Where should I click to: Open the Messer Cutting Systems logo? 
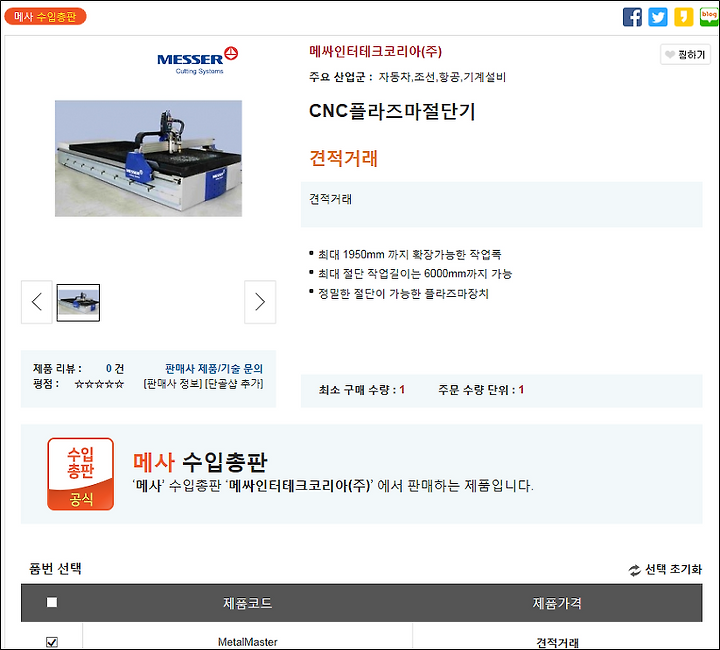pos(197,60)
